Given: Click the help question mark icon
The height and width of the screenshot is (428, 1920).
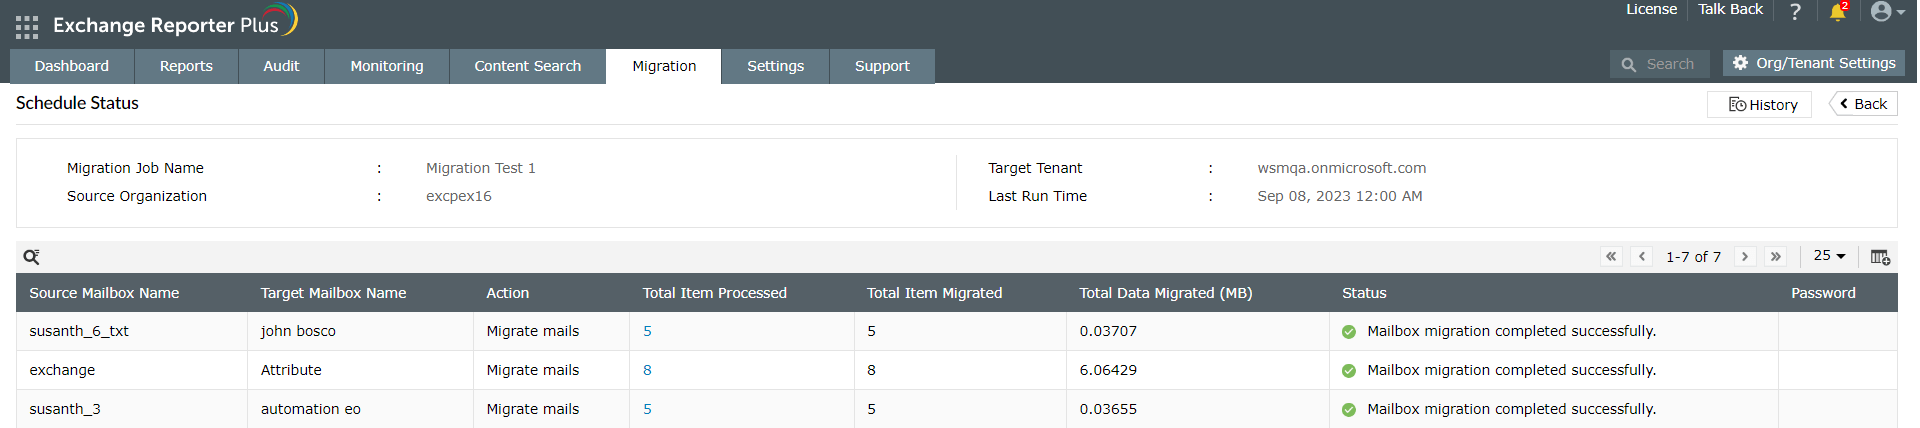Looking at the screenshot, I should [1795, 12].
